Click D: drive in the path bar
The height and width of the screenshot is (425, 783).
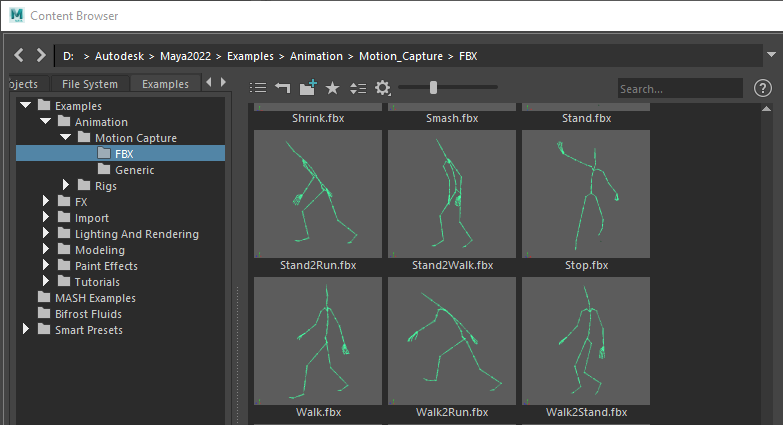(x=68, y=56)
